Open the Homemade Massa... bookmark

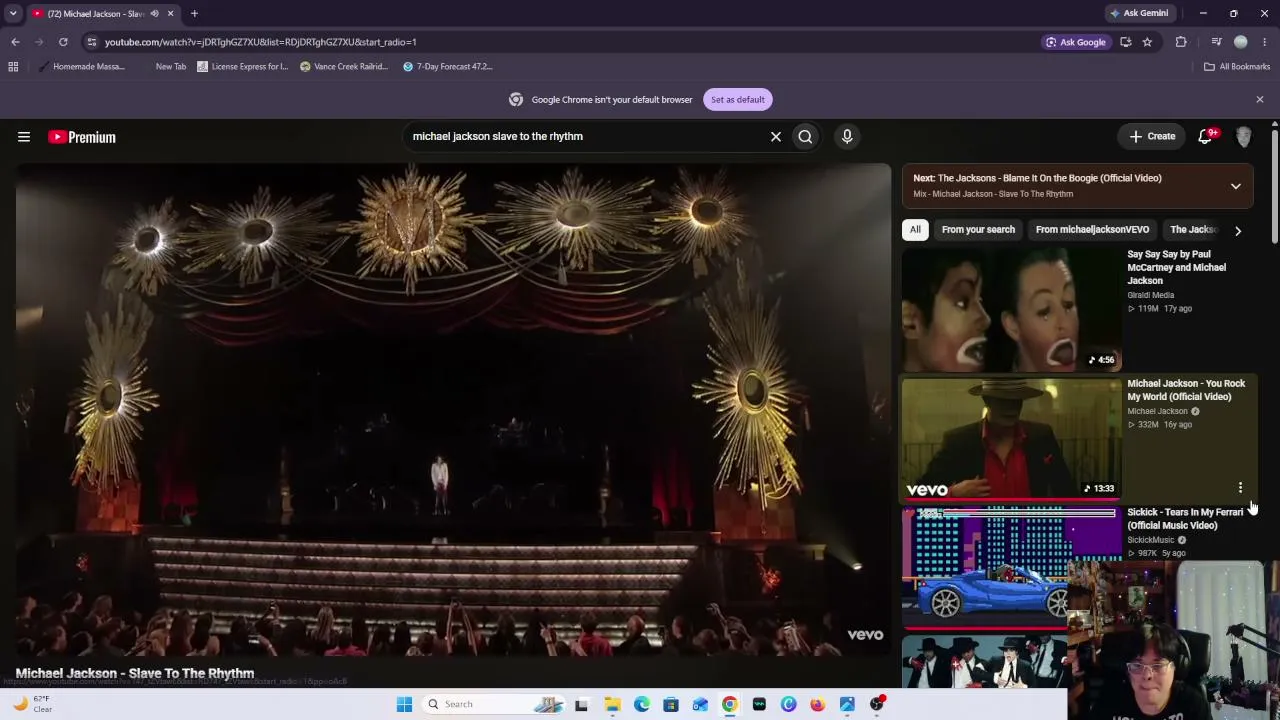[x=82, y=67]
